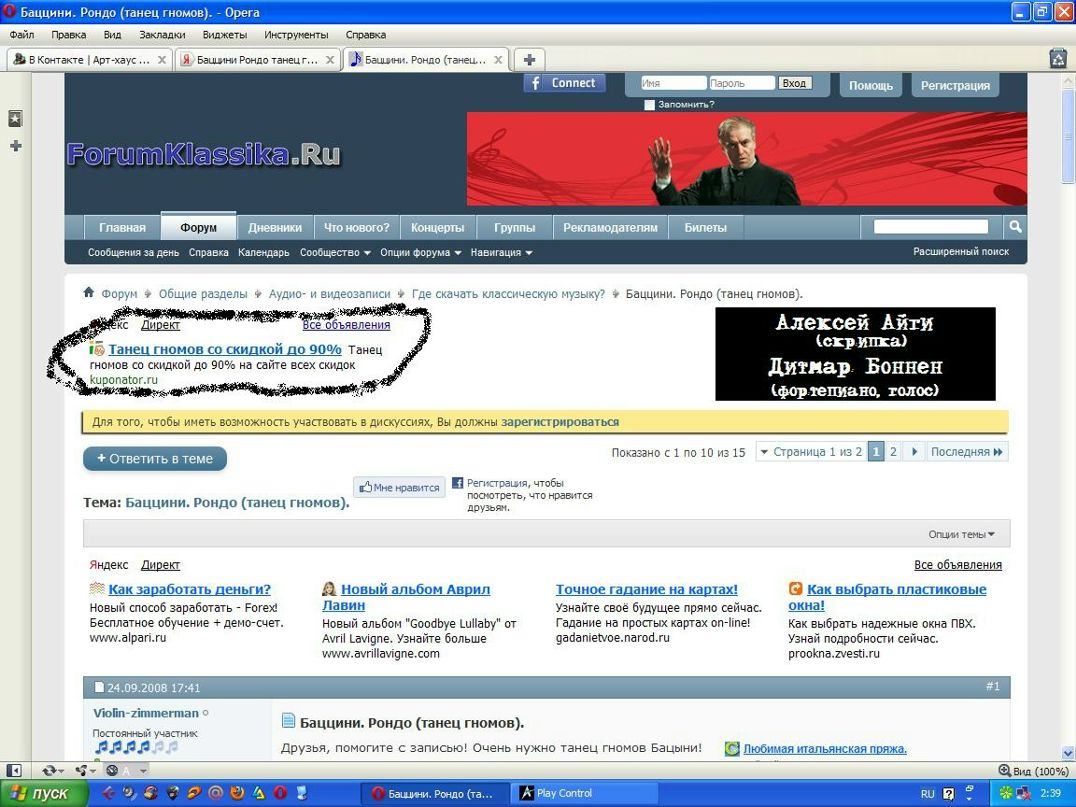Expand the 'Навигация' dropdown
The image size is (1076, 807).
[x=501, y=253]
